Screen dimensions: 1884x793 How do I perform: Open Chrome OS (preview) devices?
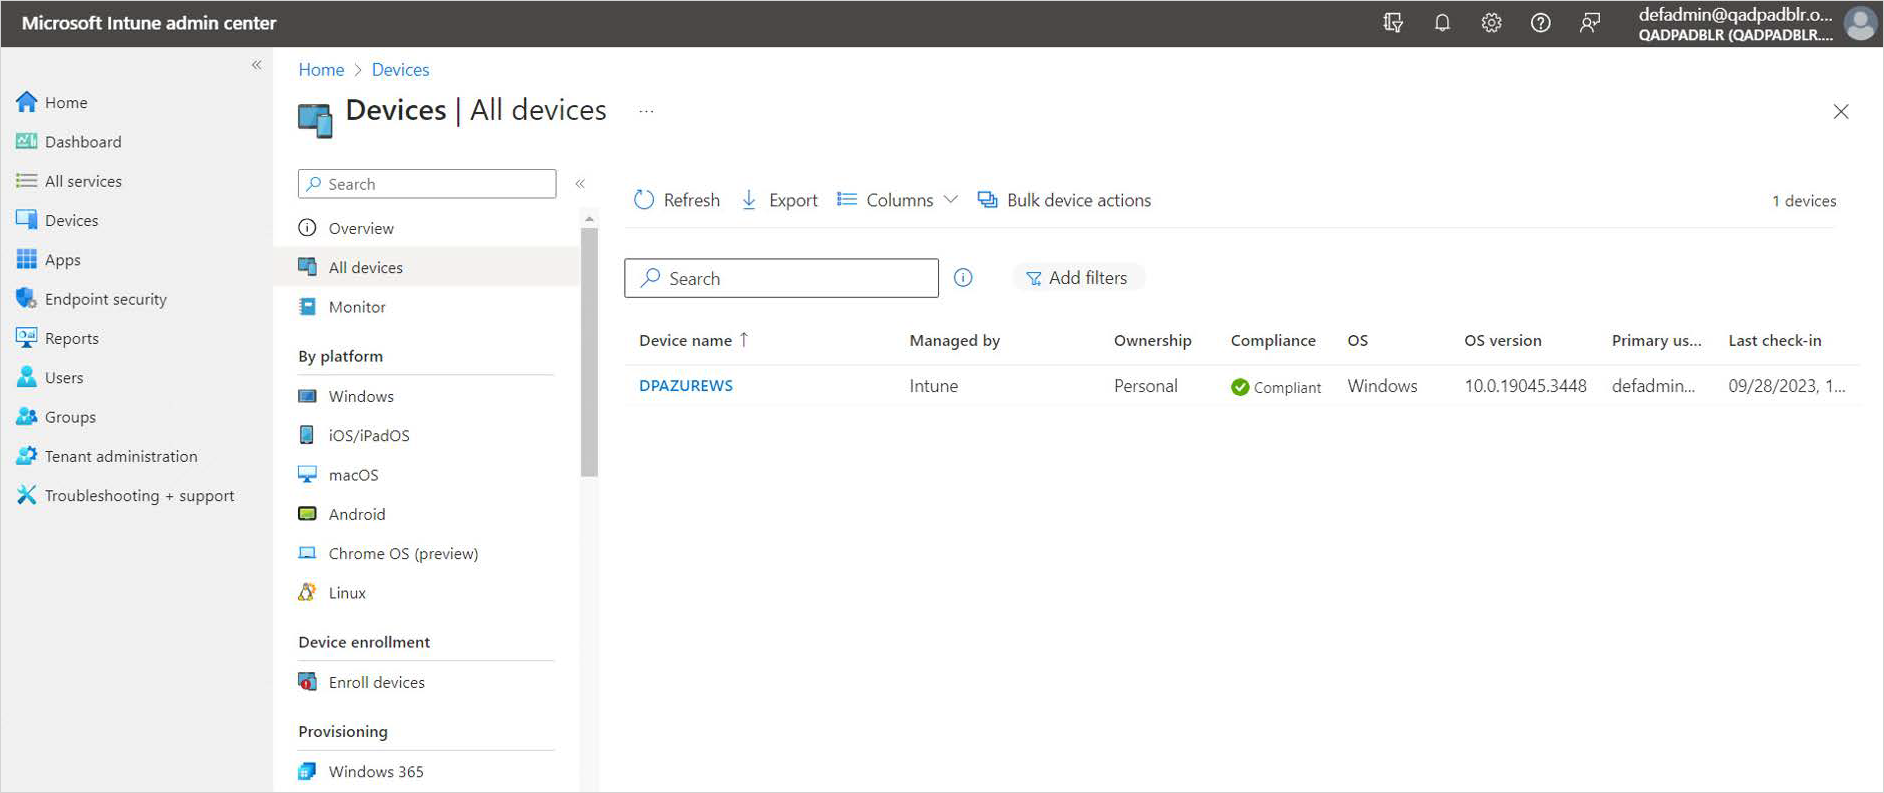pos(388,553)
